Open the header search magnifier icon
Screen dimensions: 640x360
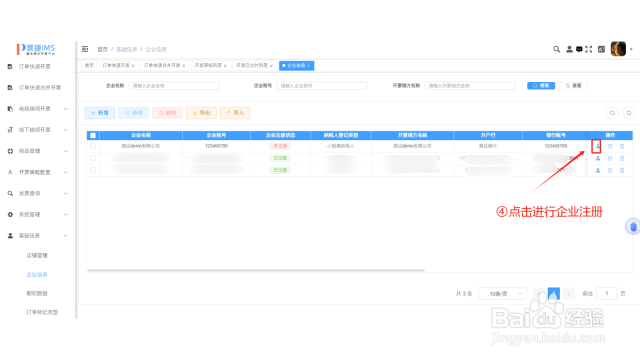pos(556,49)
